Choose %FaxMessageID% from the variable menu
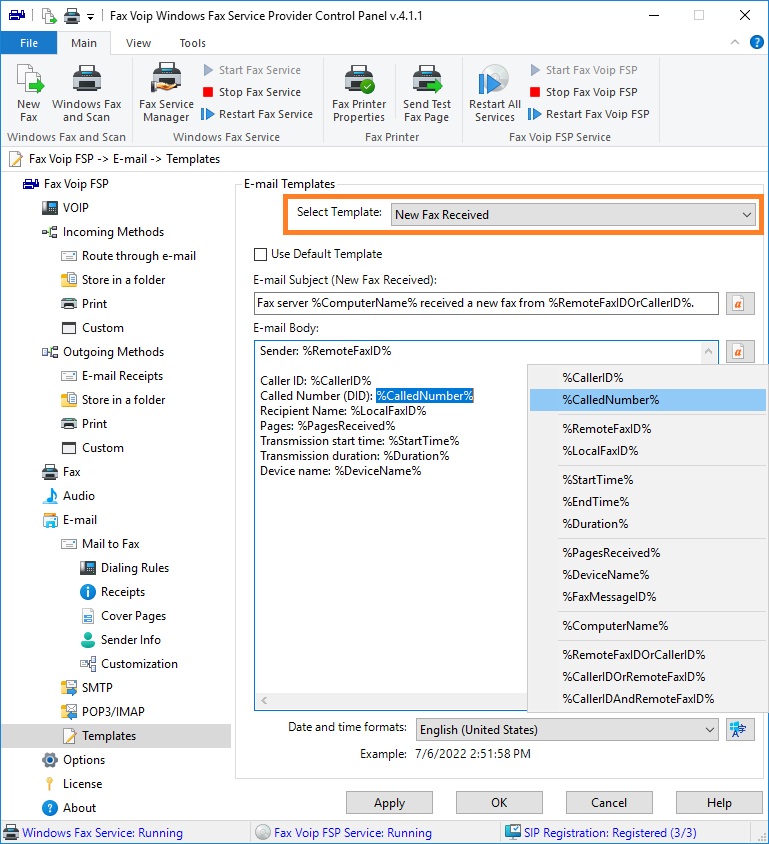Image resolution: width=769 pixels, height=844 pixels. click(x=647, y=597)
